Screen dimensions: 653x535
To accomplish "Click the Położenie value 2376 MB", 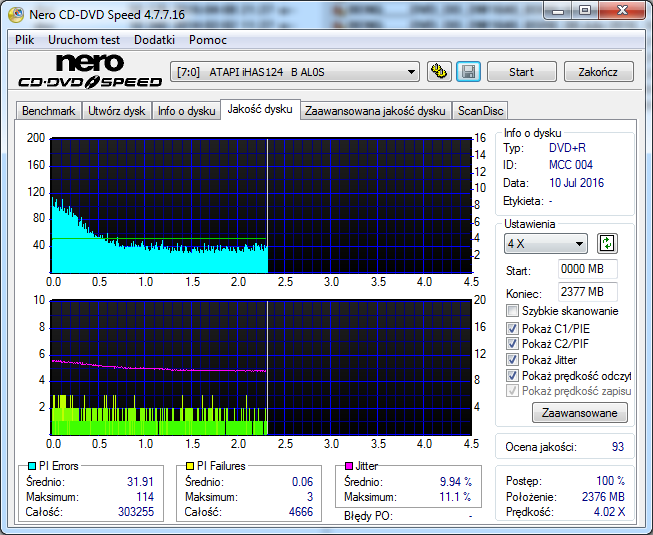I will point(603,497).
